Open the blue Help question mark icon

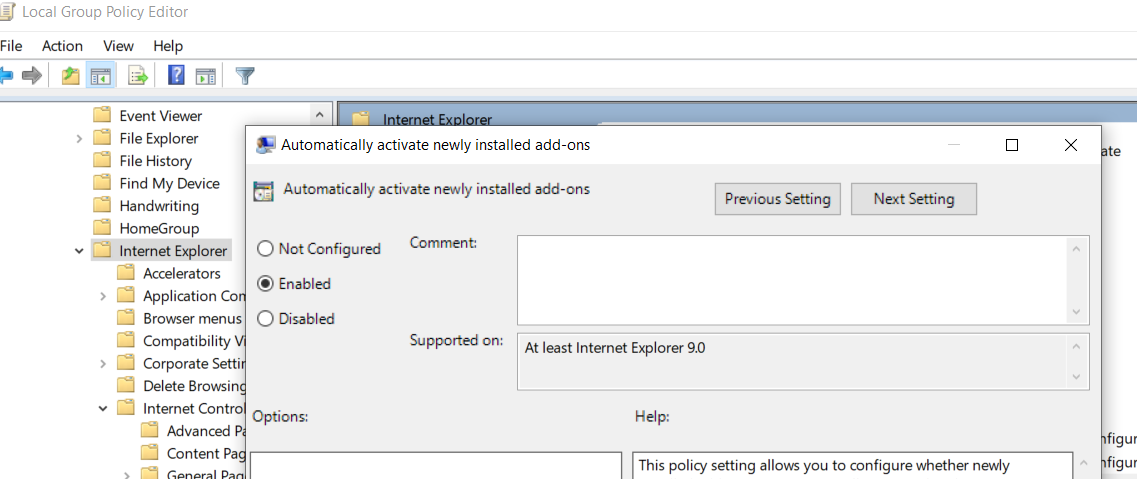176,75
